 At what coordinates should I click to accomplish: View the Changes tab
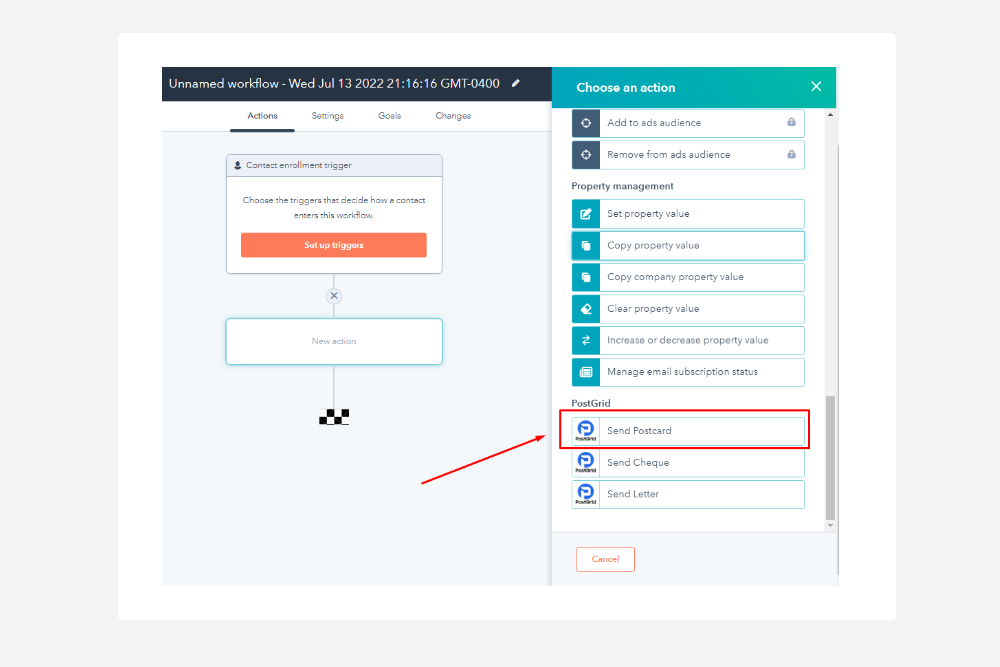(x=453, y=116)
